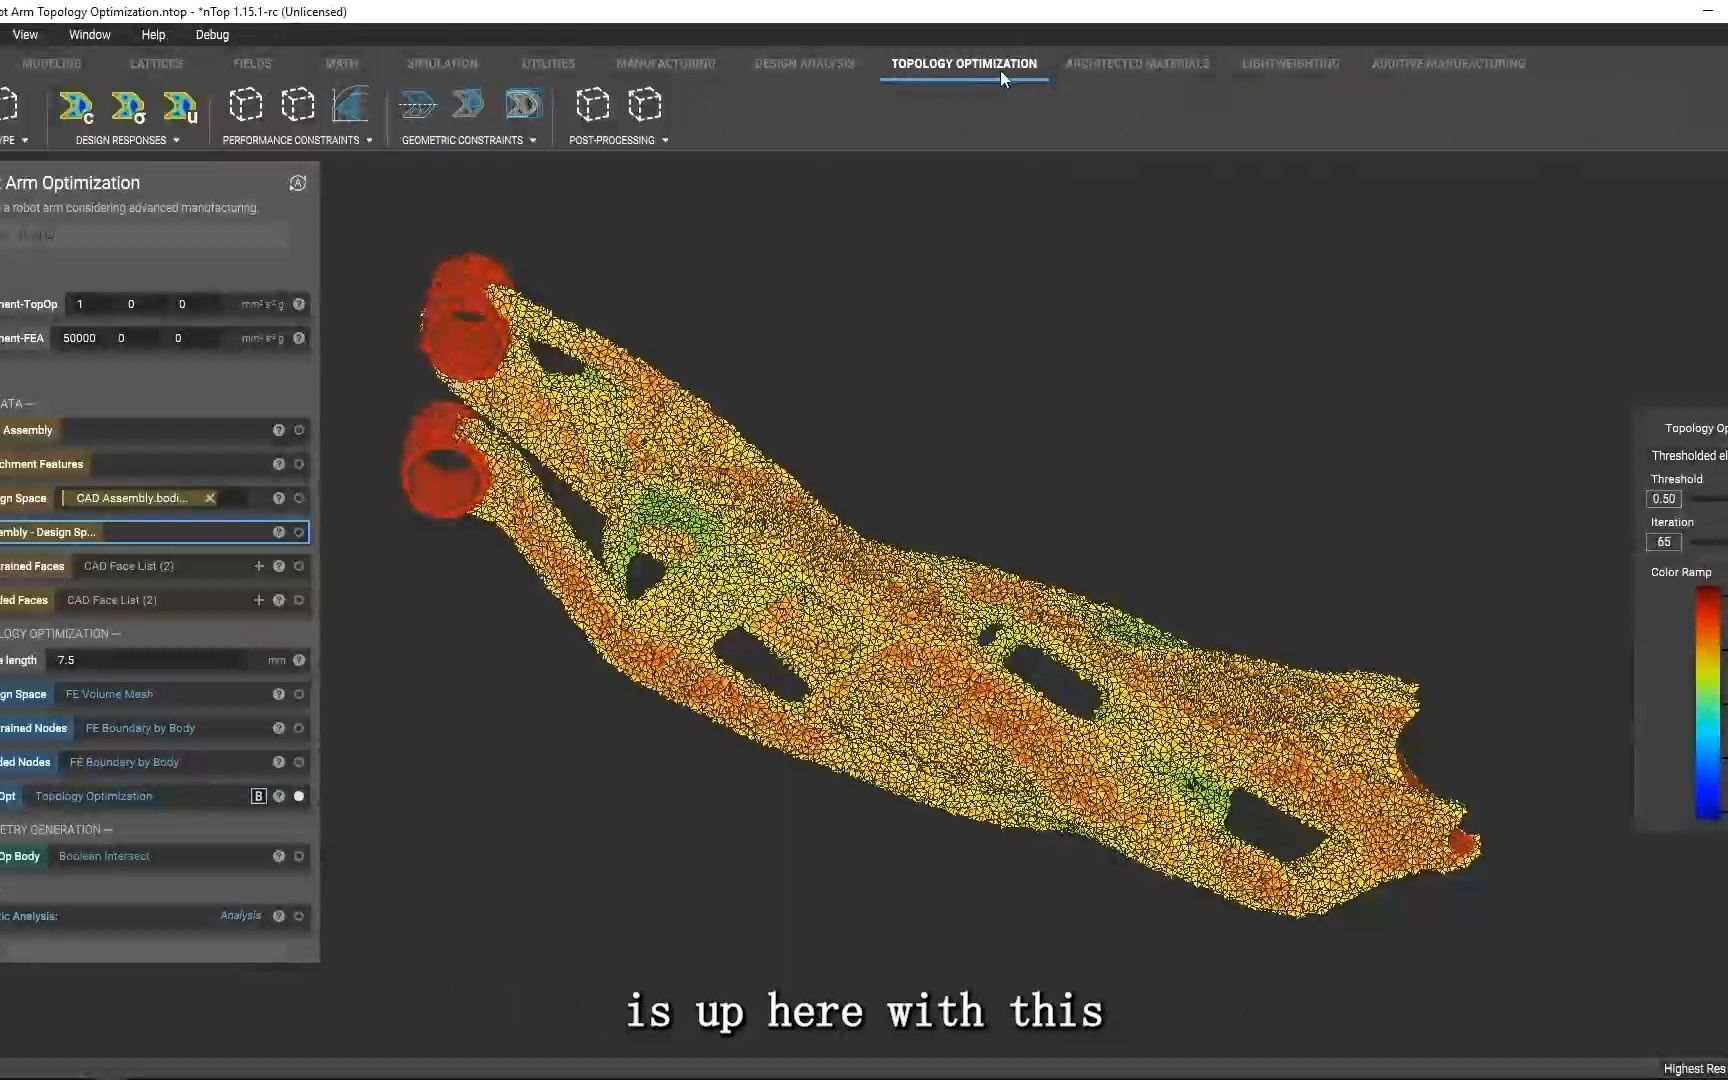Click the plus to add a constrained face
The image size is (1728, 1080).
(x=258, y=566)
